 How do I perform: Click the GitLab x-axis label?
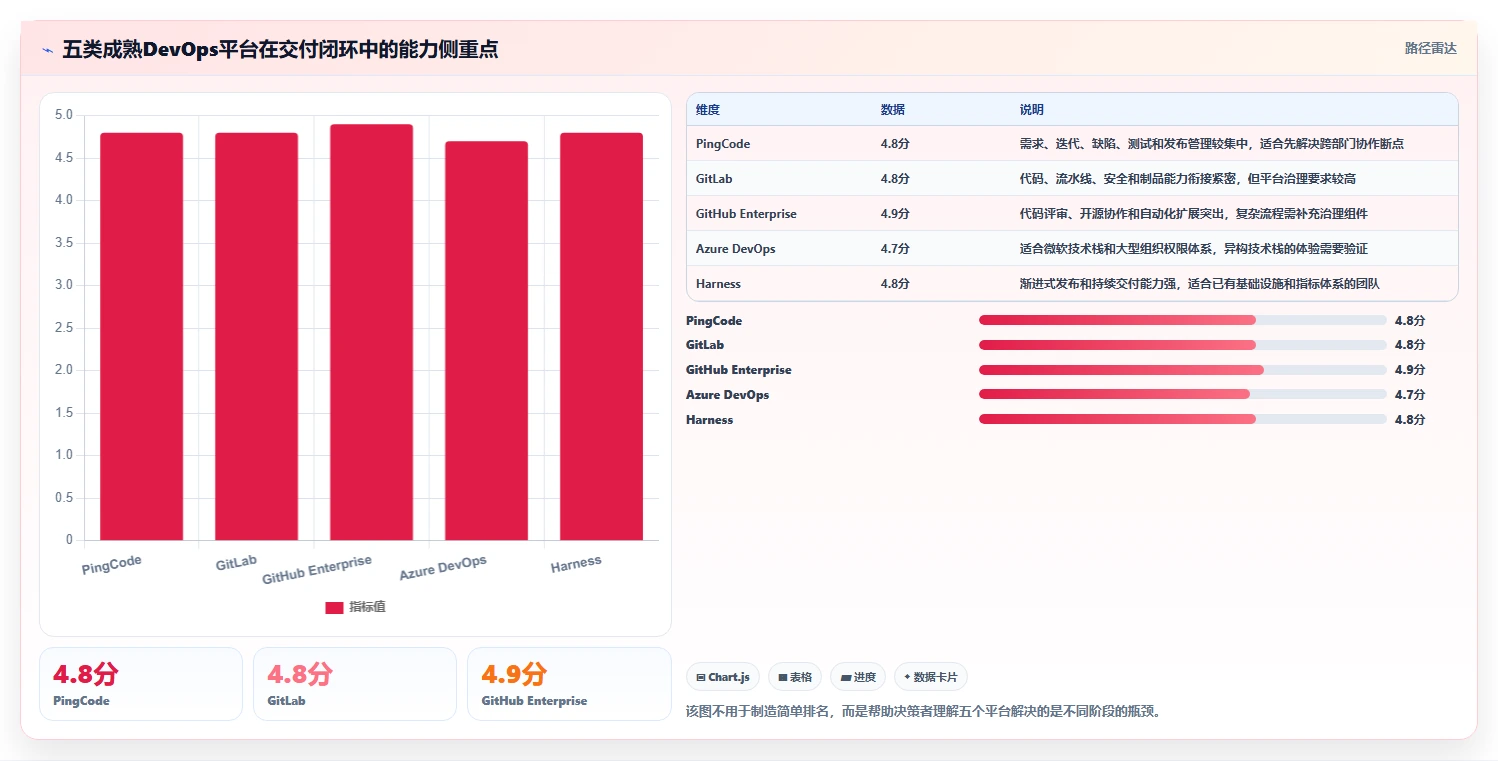[236, 563]
